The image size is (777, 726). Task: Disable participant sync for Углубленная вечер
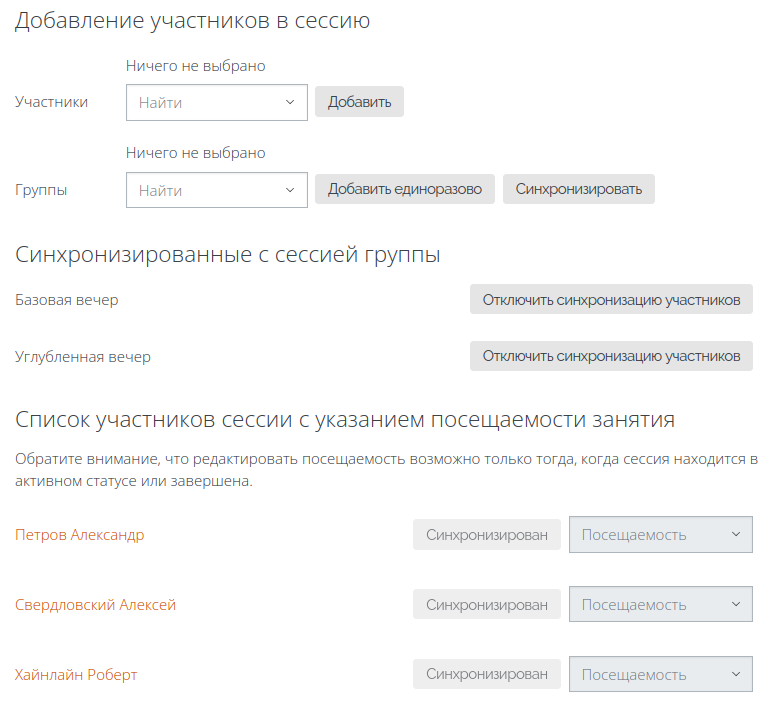pyautogui.click(x=611, y=356)
